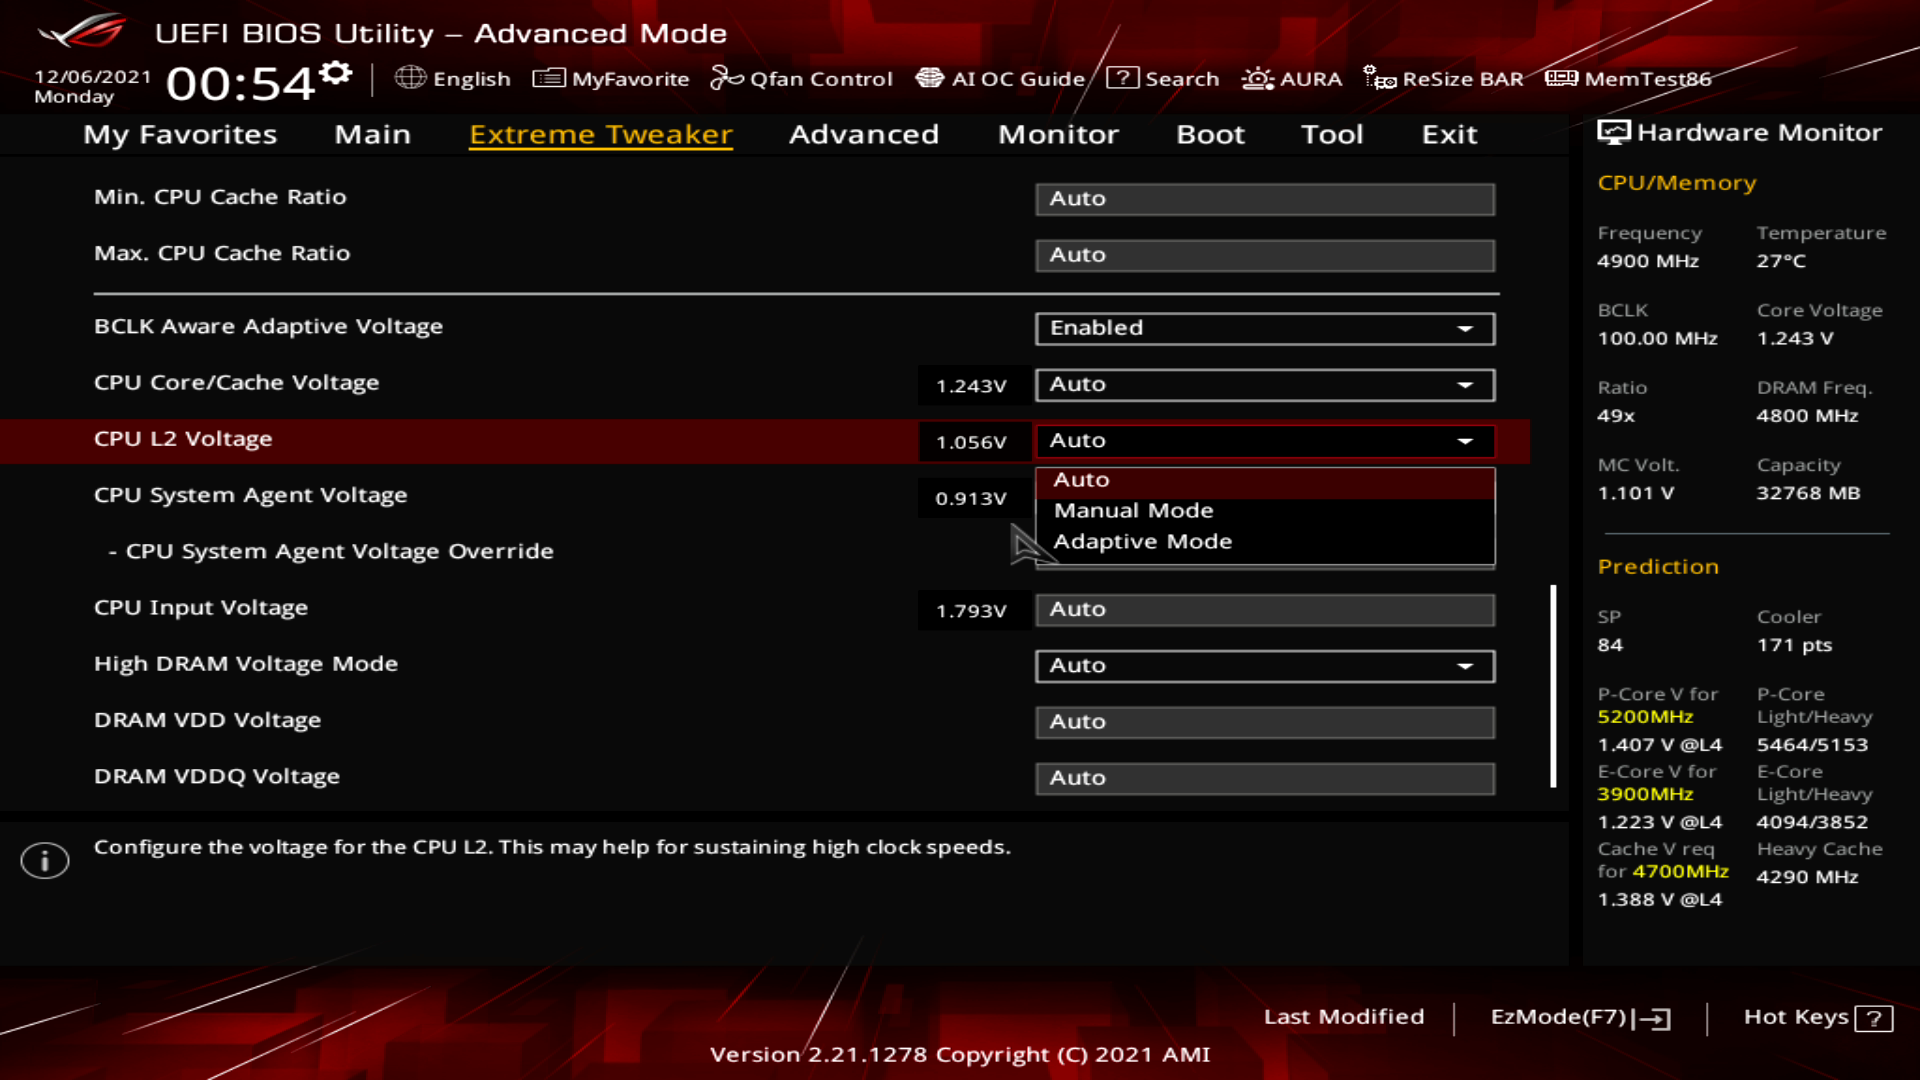Open the Search question-mark icon
Viewport: 1920px width, 1080px height.
[x=1122, y=78]
